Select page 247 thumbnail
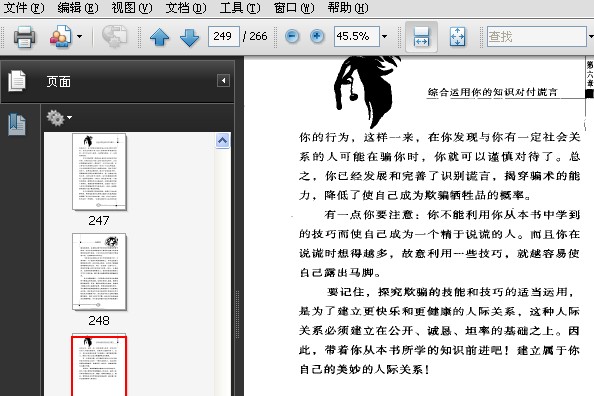 click(99, 172)
